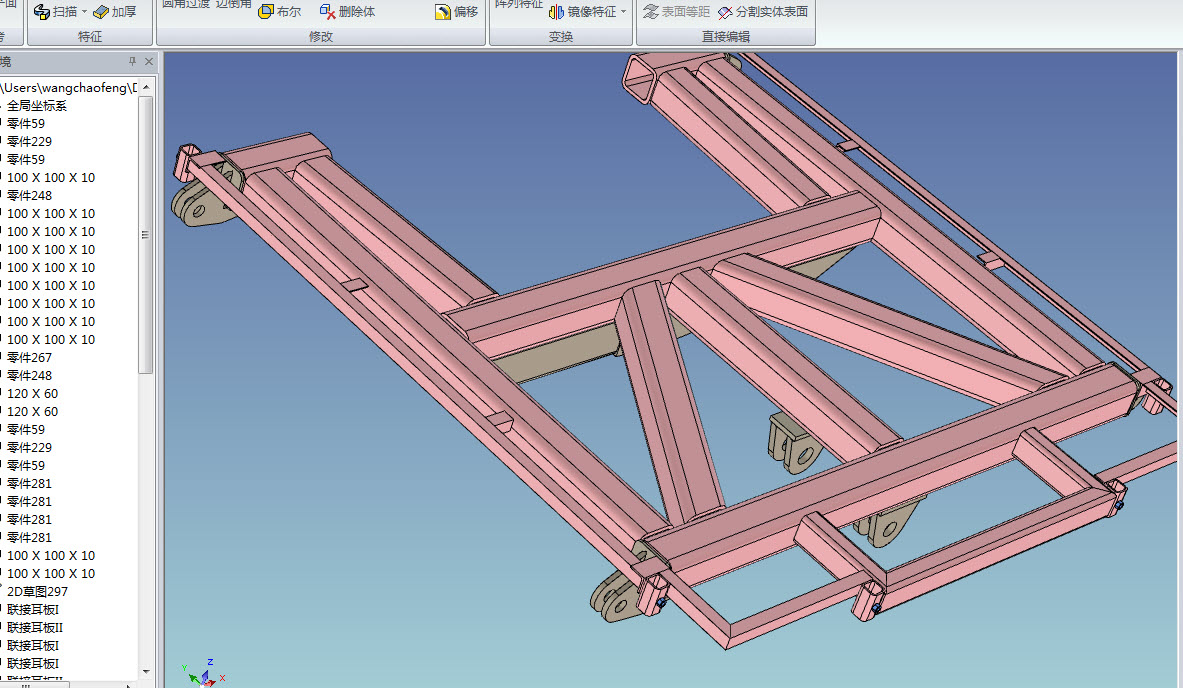Image resolution: width=1183 pixels, height=688 pixels.
Task: Click the 联接耳板II tree entry
Action: [35, 628]
